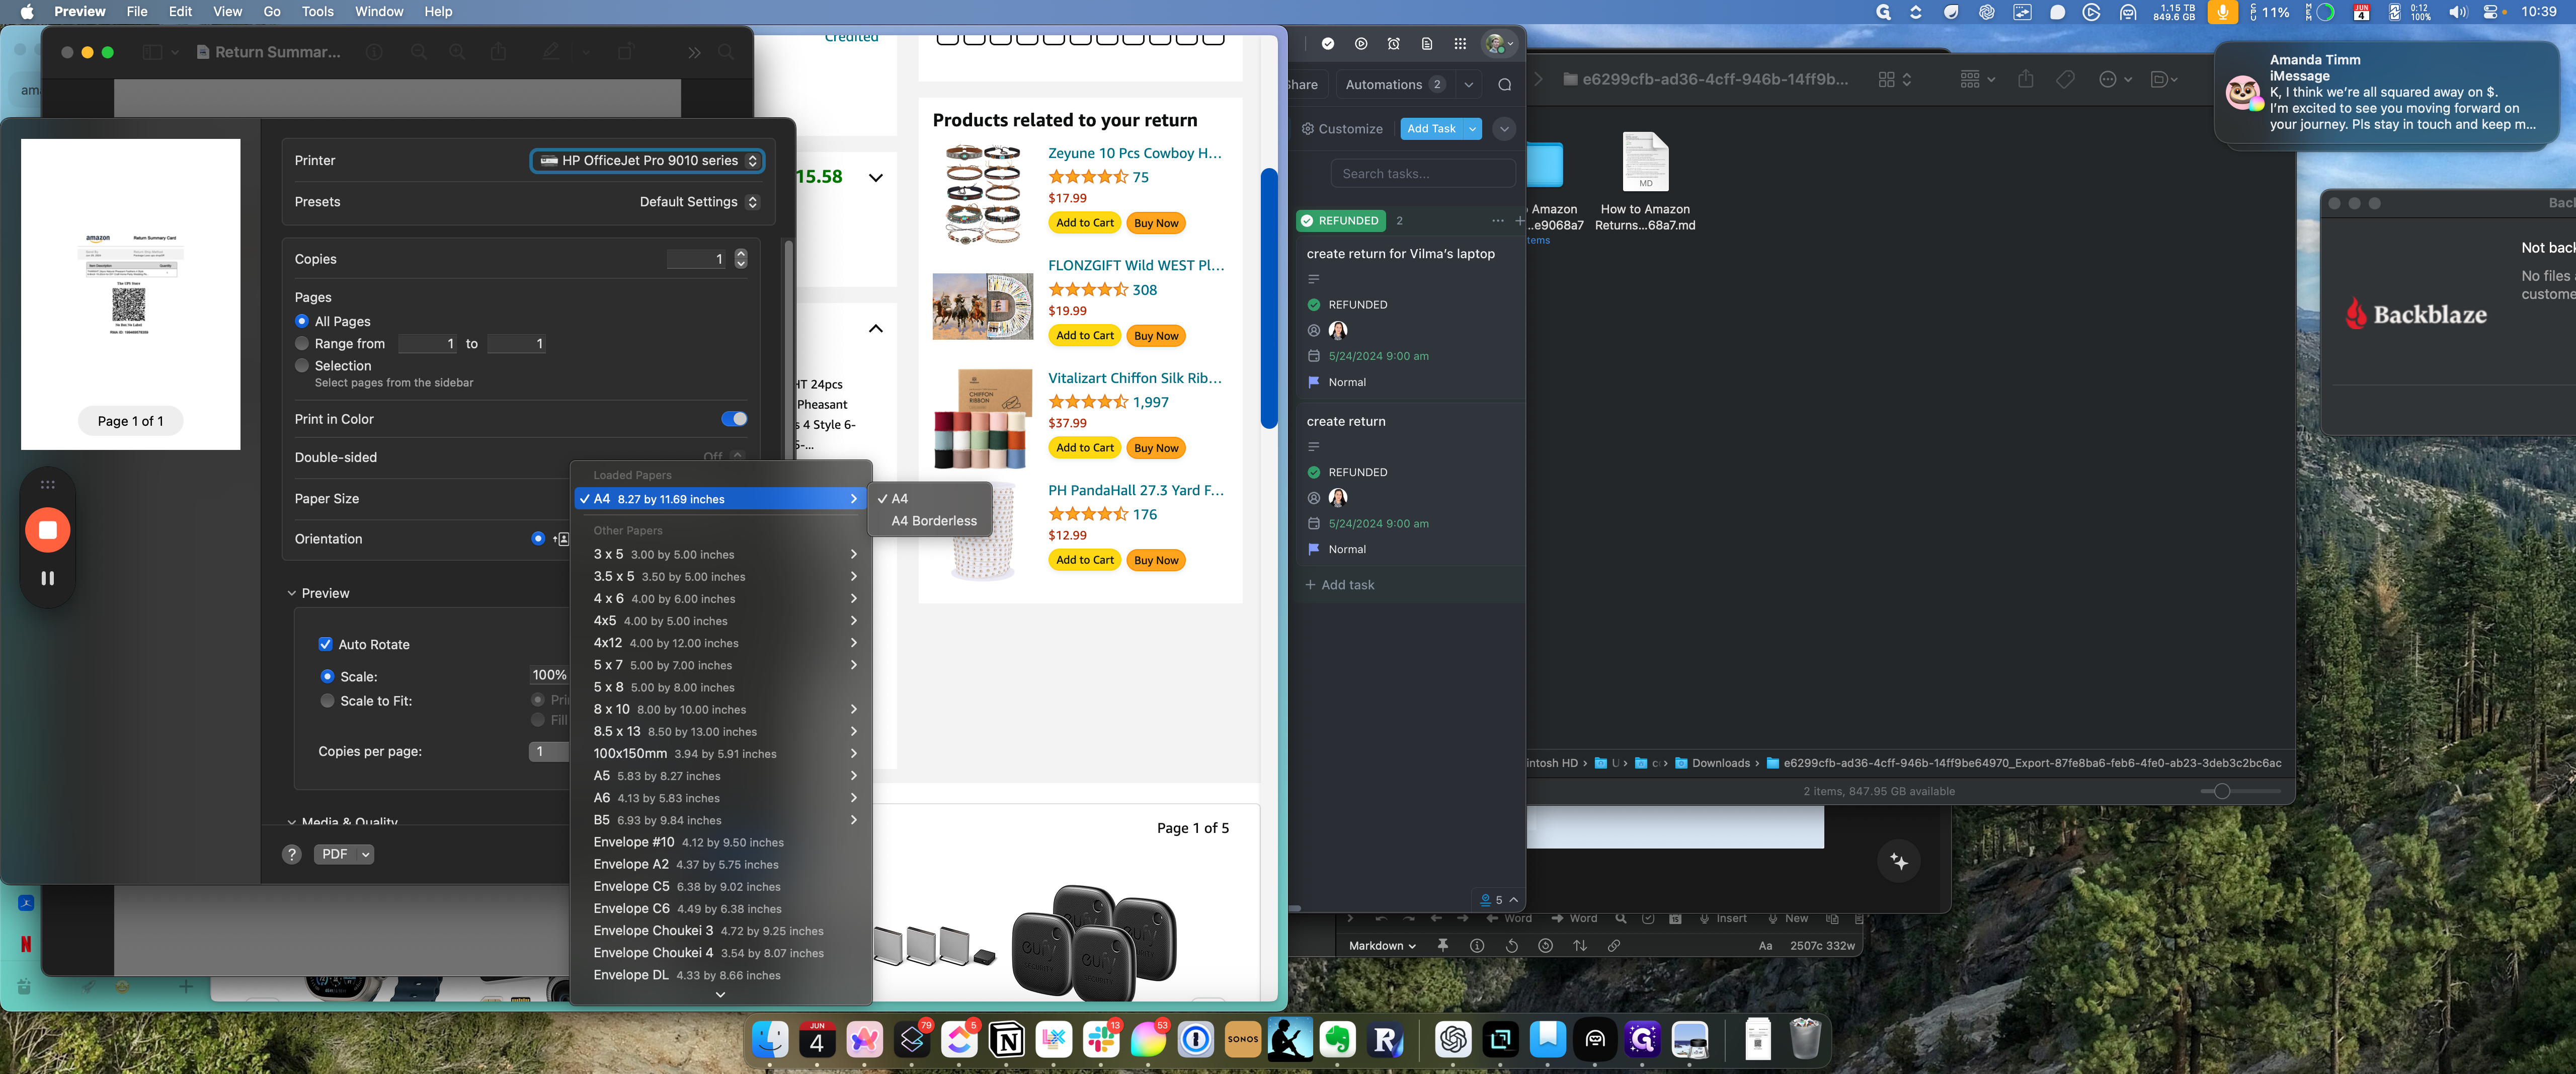The height and width of the screenshot is (1074, 2576).
Task: Toggle the Auto Rotate checkbox
Action: [325, 644]
